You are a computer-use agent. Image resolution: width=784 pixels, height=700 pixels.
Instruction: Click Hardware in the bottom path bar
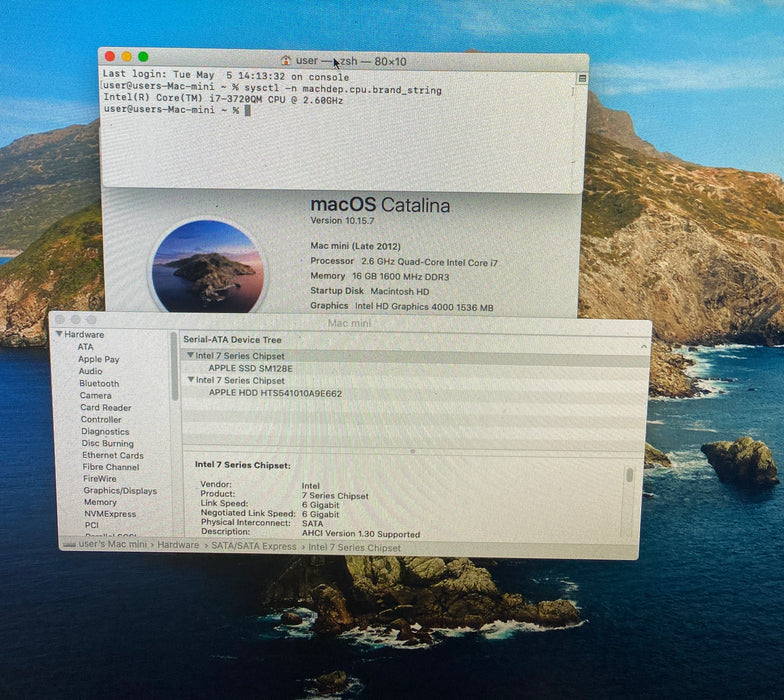pyautogui.click(x=178, y=545)
